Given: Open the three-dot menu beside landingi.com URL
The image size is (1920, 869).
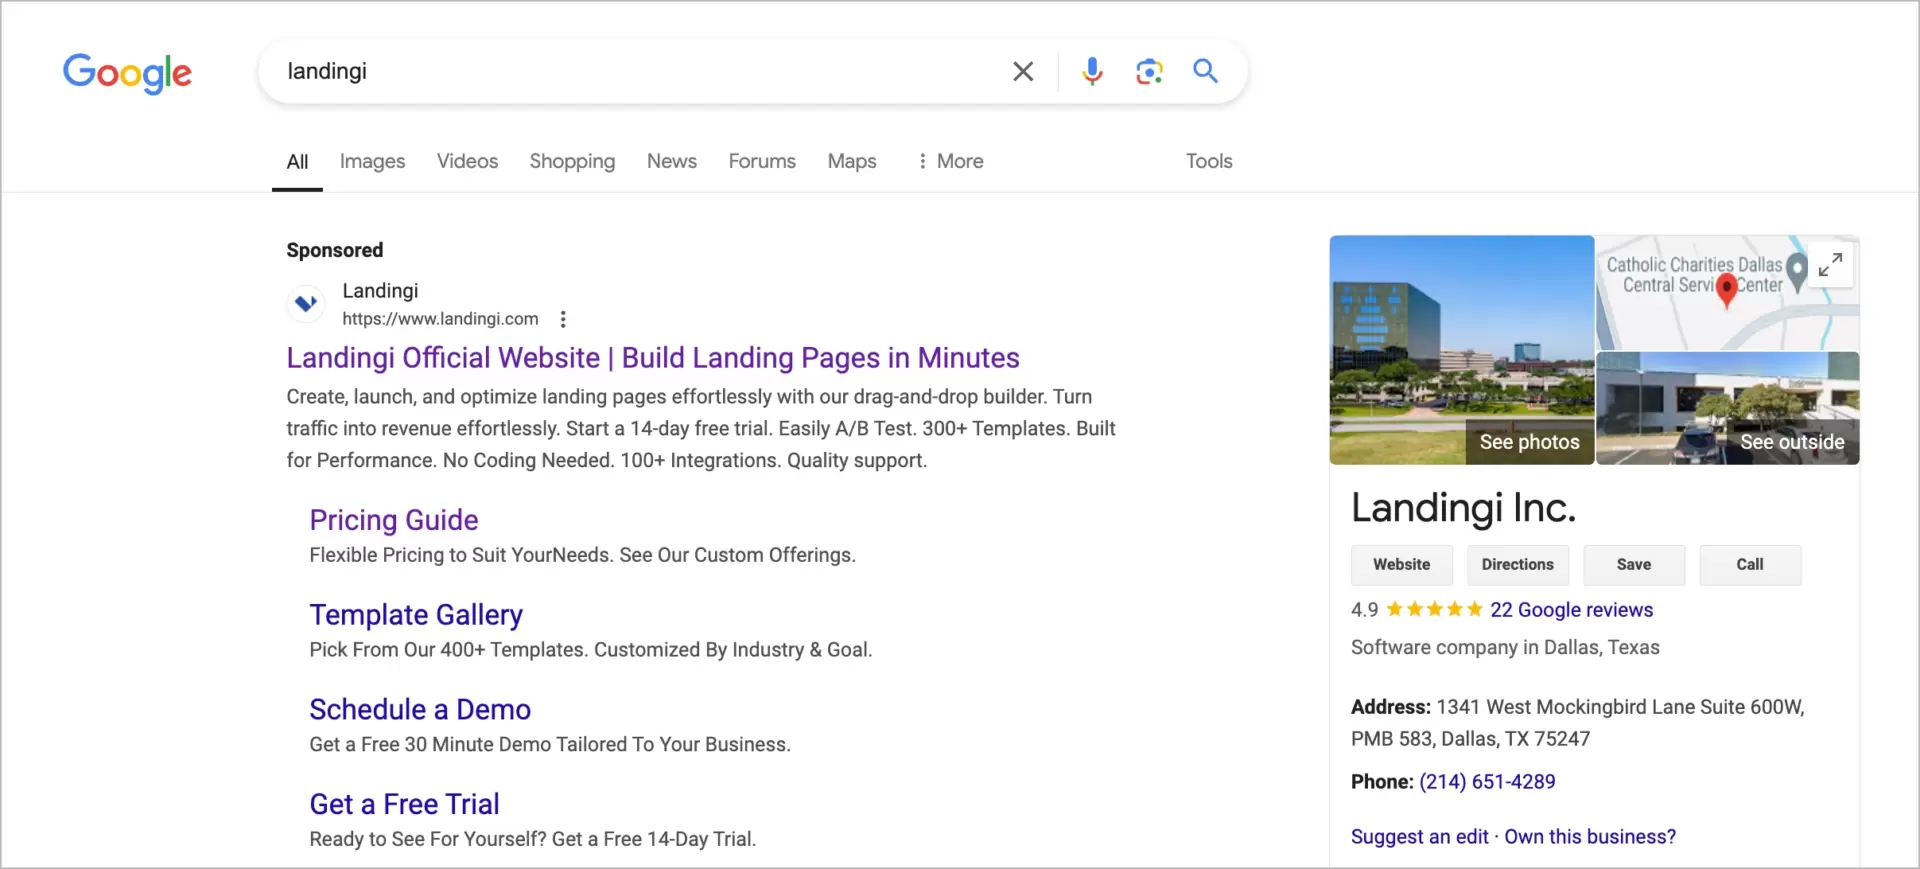Looking at the screenshot, I should click(x=563, y=319).
